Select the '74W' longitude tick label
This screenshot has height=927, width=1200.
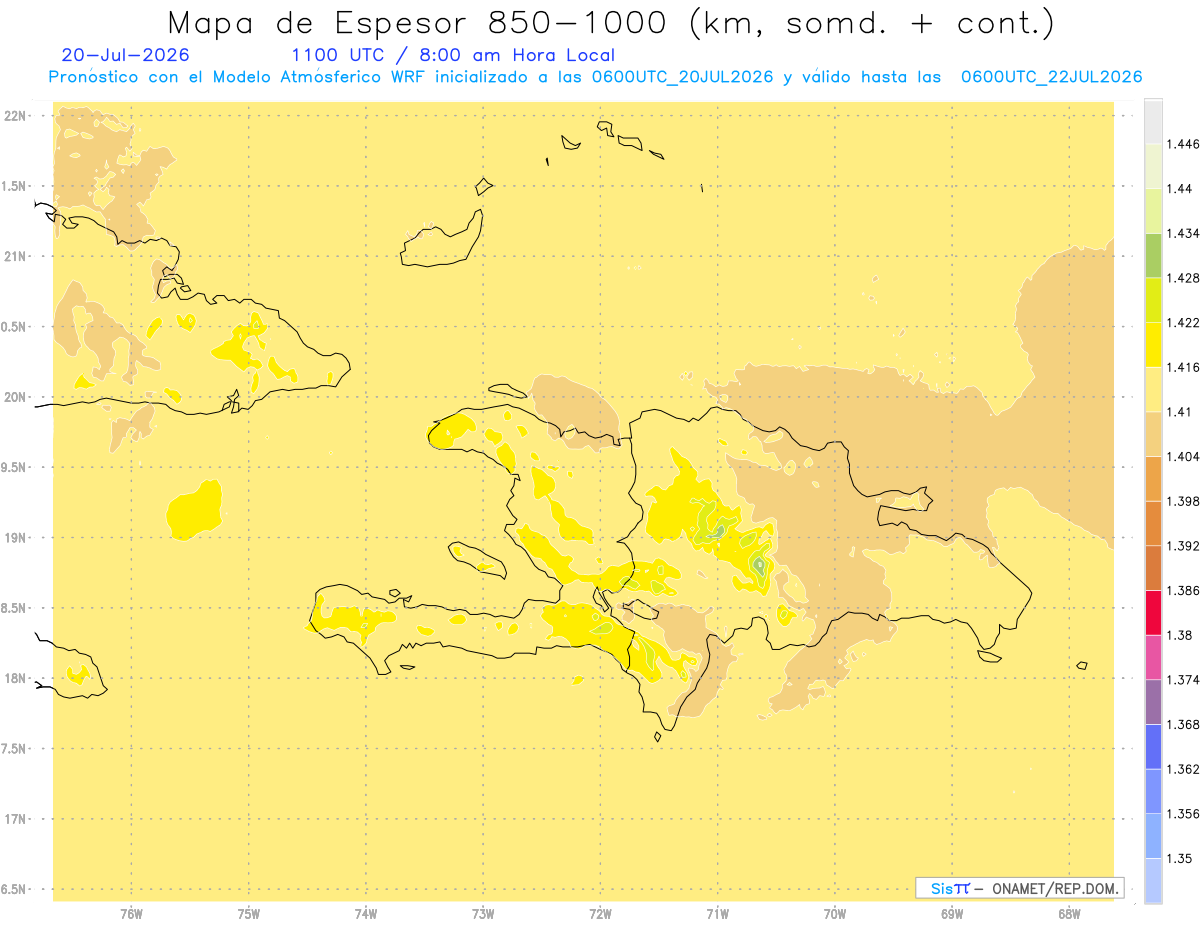[366, 913]
